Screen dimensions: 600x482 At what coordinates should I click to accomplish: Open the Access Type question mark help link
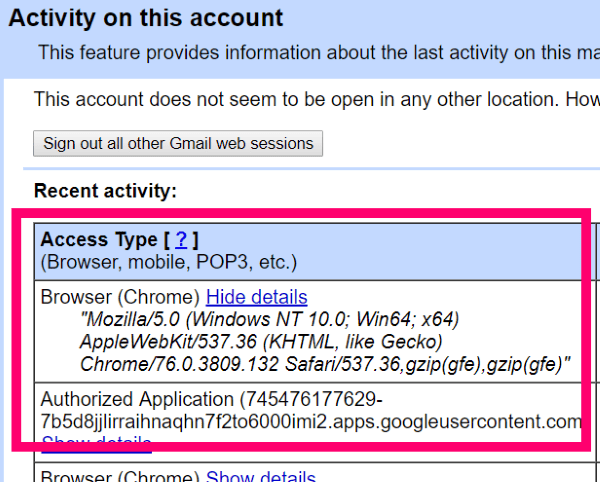181,239
